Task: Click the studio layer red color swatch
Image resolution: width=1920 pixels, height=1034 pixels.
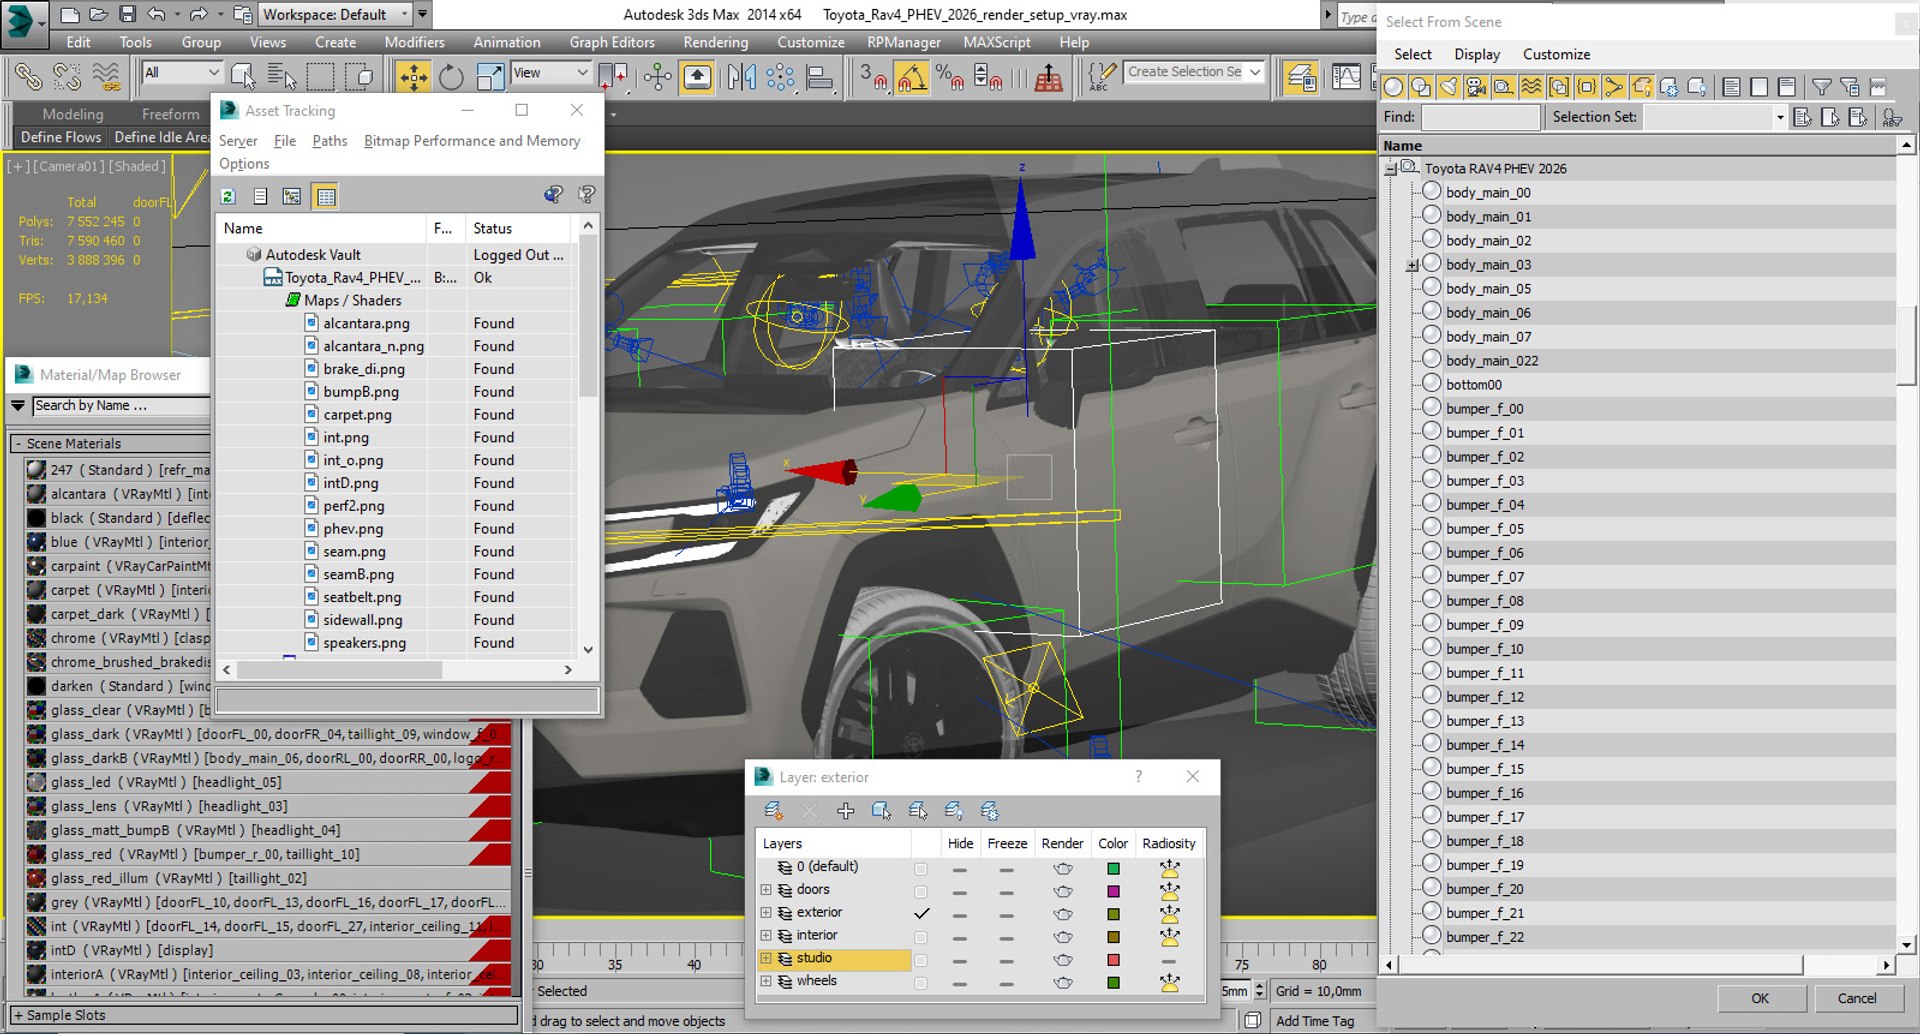Action: (x=1113, y=960)
